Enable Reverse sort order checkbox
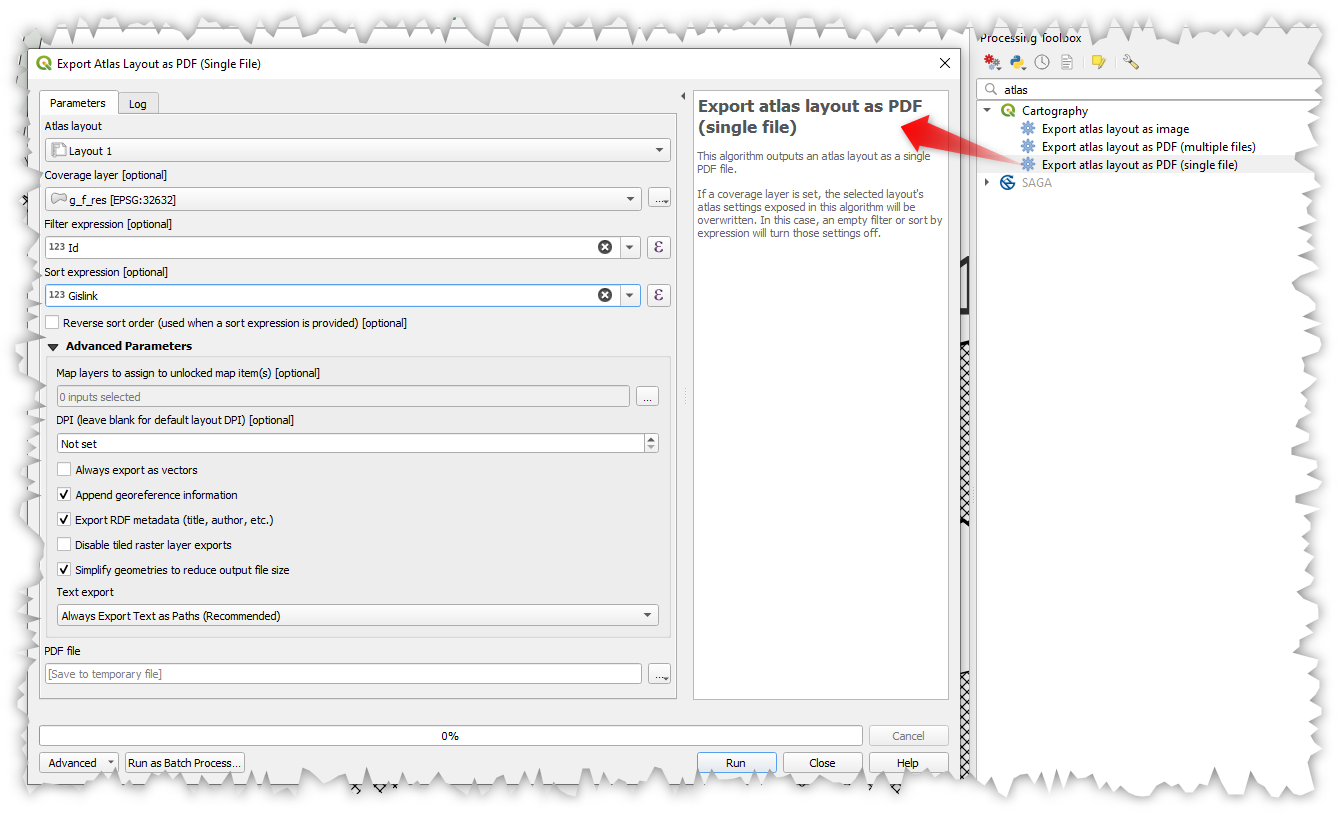The image size is (1338, 813). 53,323
